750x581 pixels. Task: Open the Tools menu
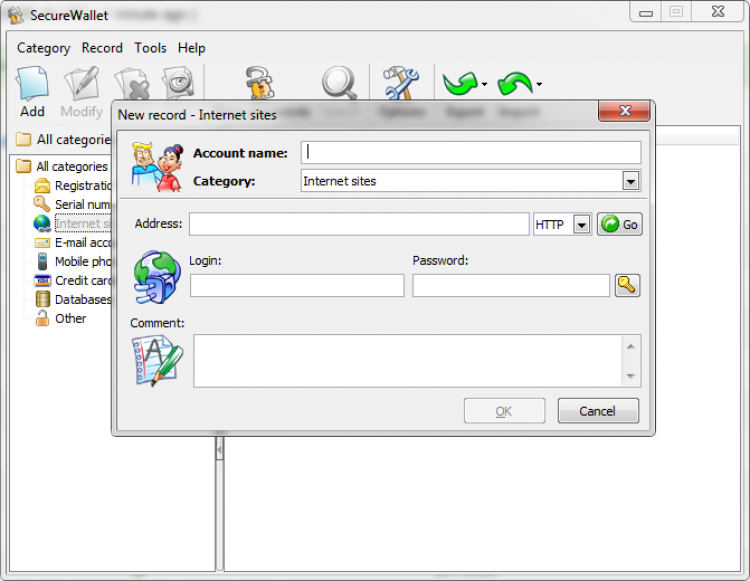click(x=150, y=48)
